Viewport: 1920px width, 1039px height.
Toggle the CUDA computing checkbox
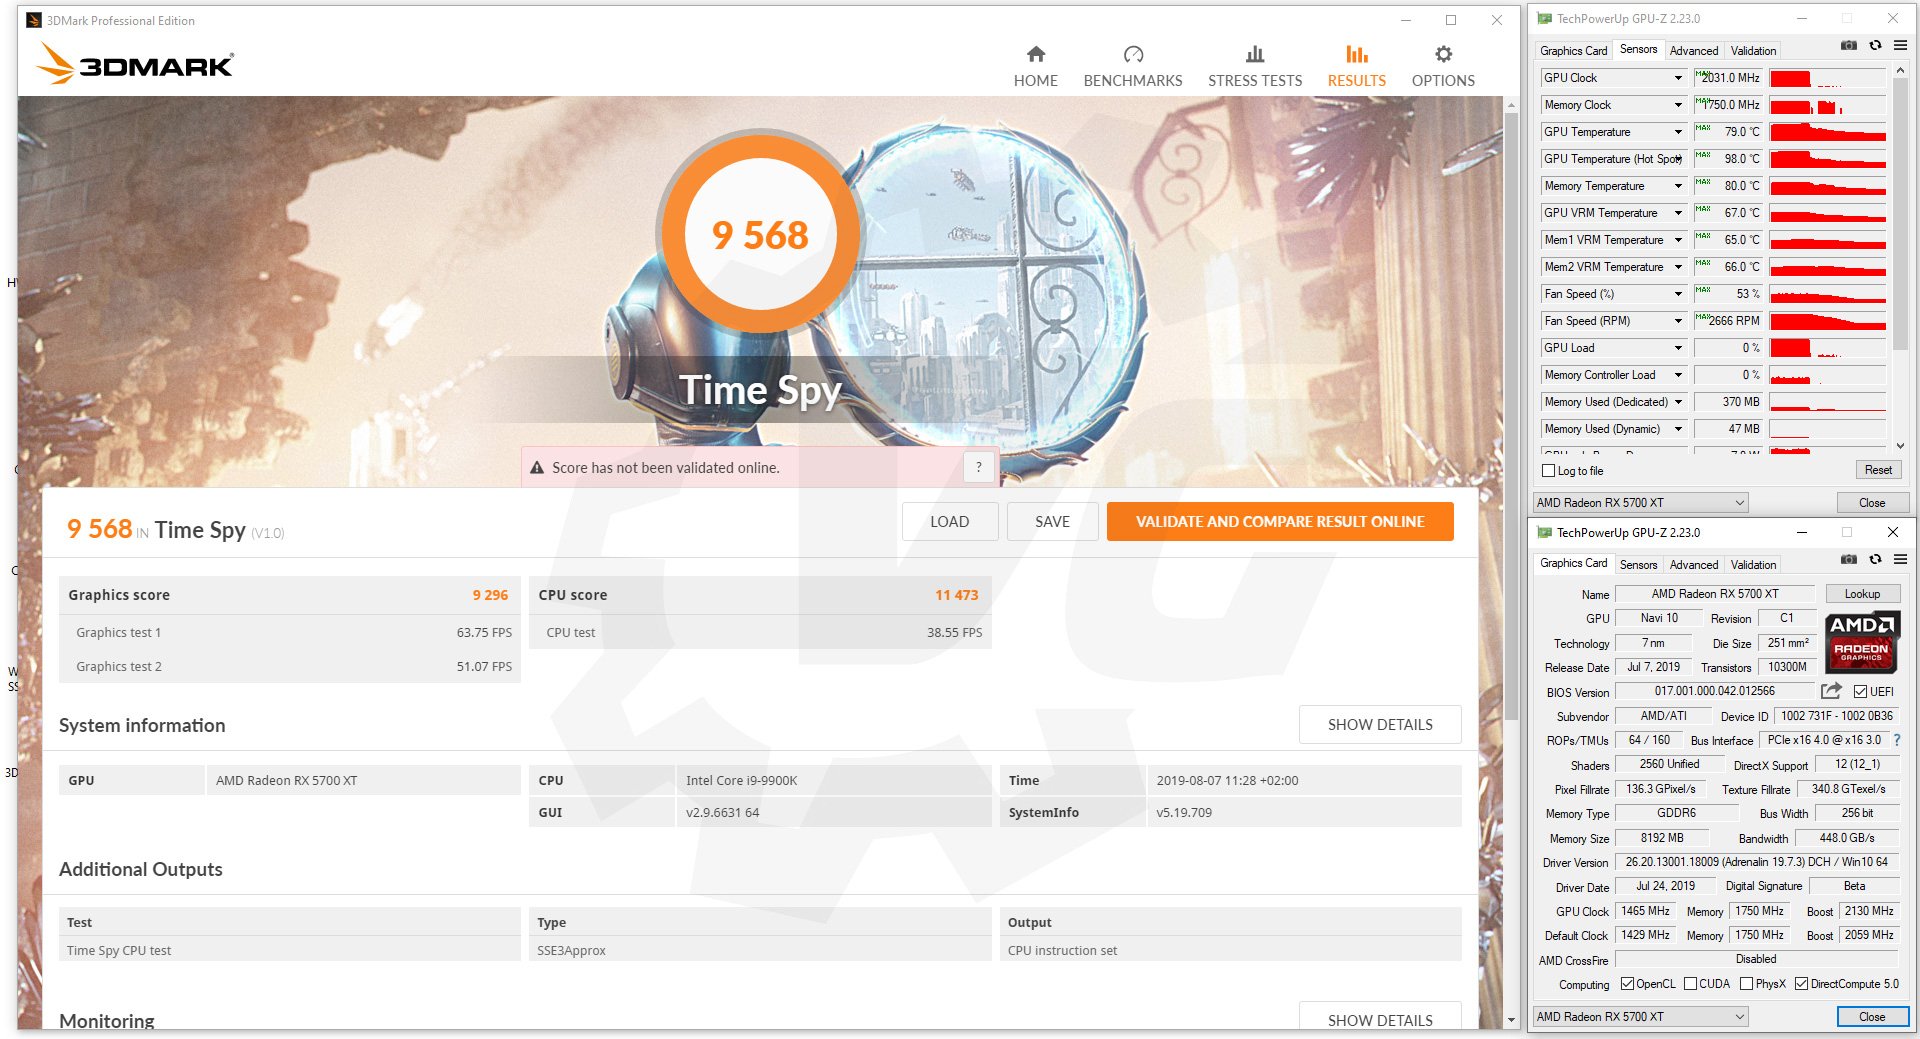(1690, 984)
